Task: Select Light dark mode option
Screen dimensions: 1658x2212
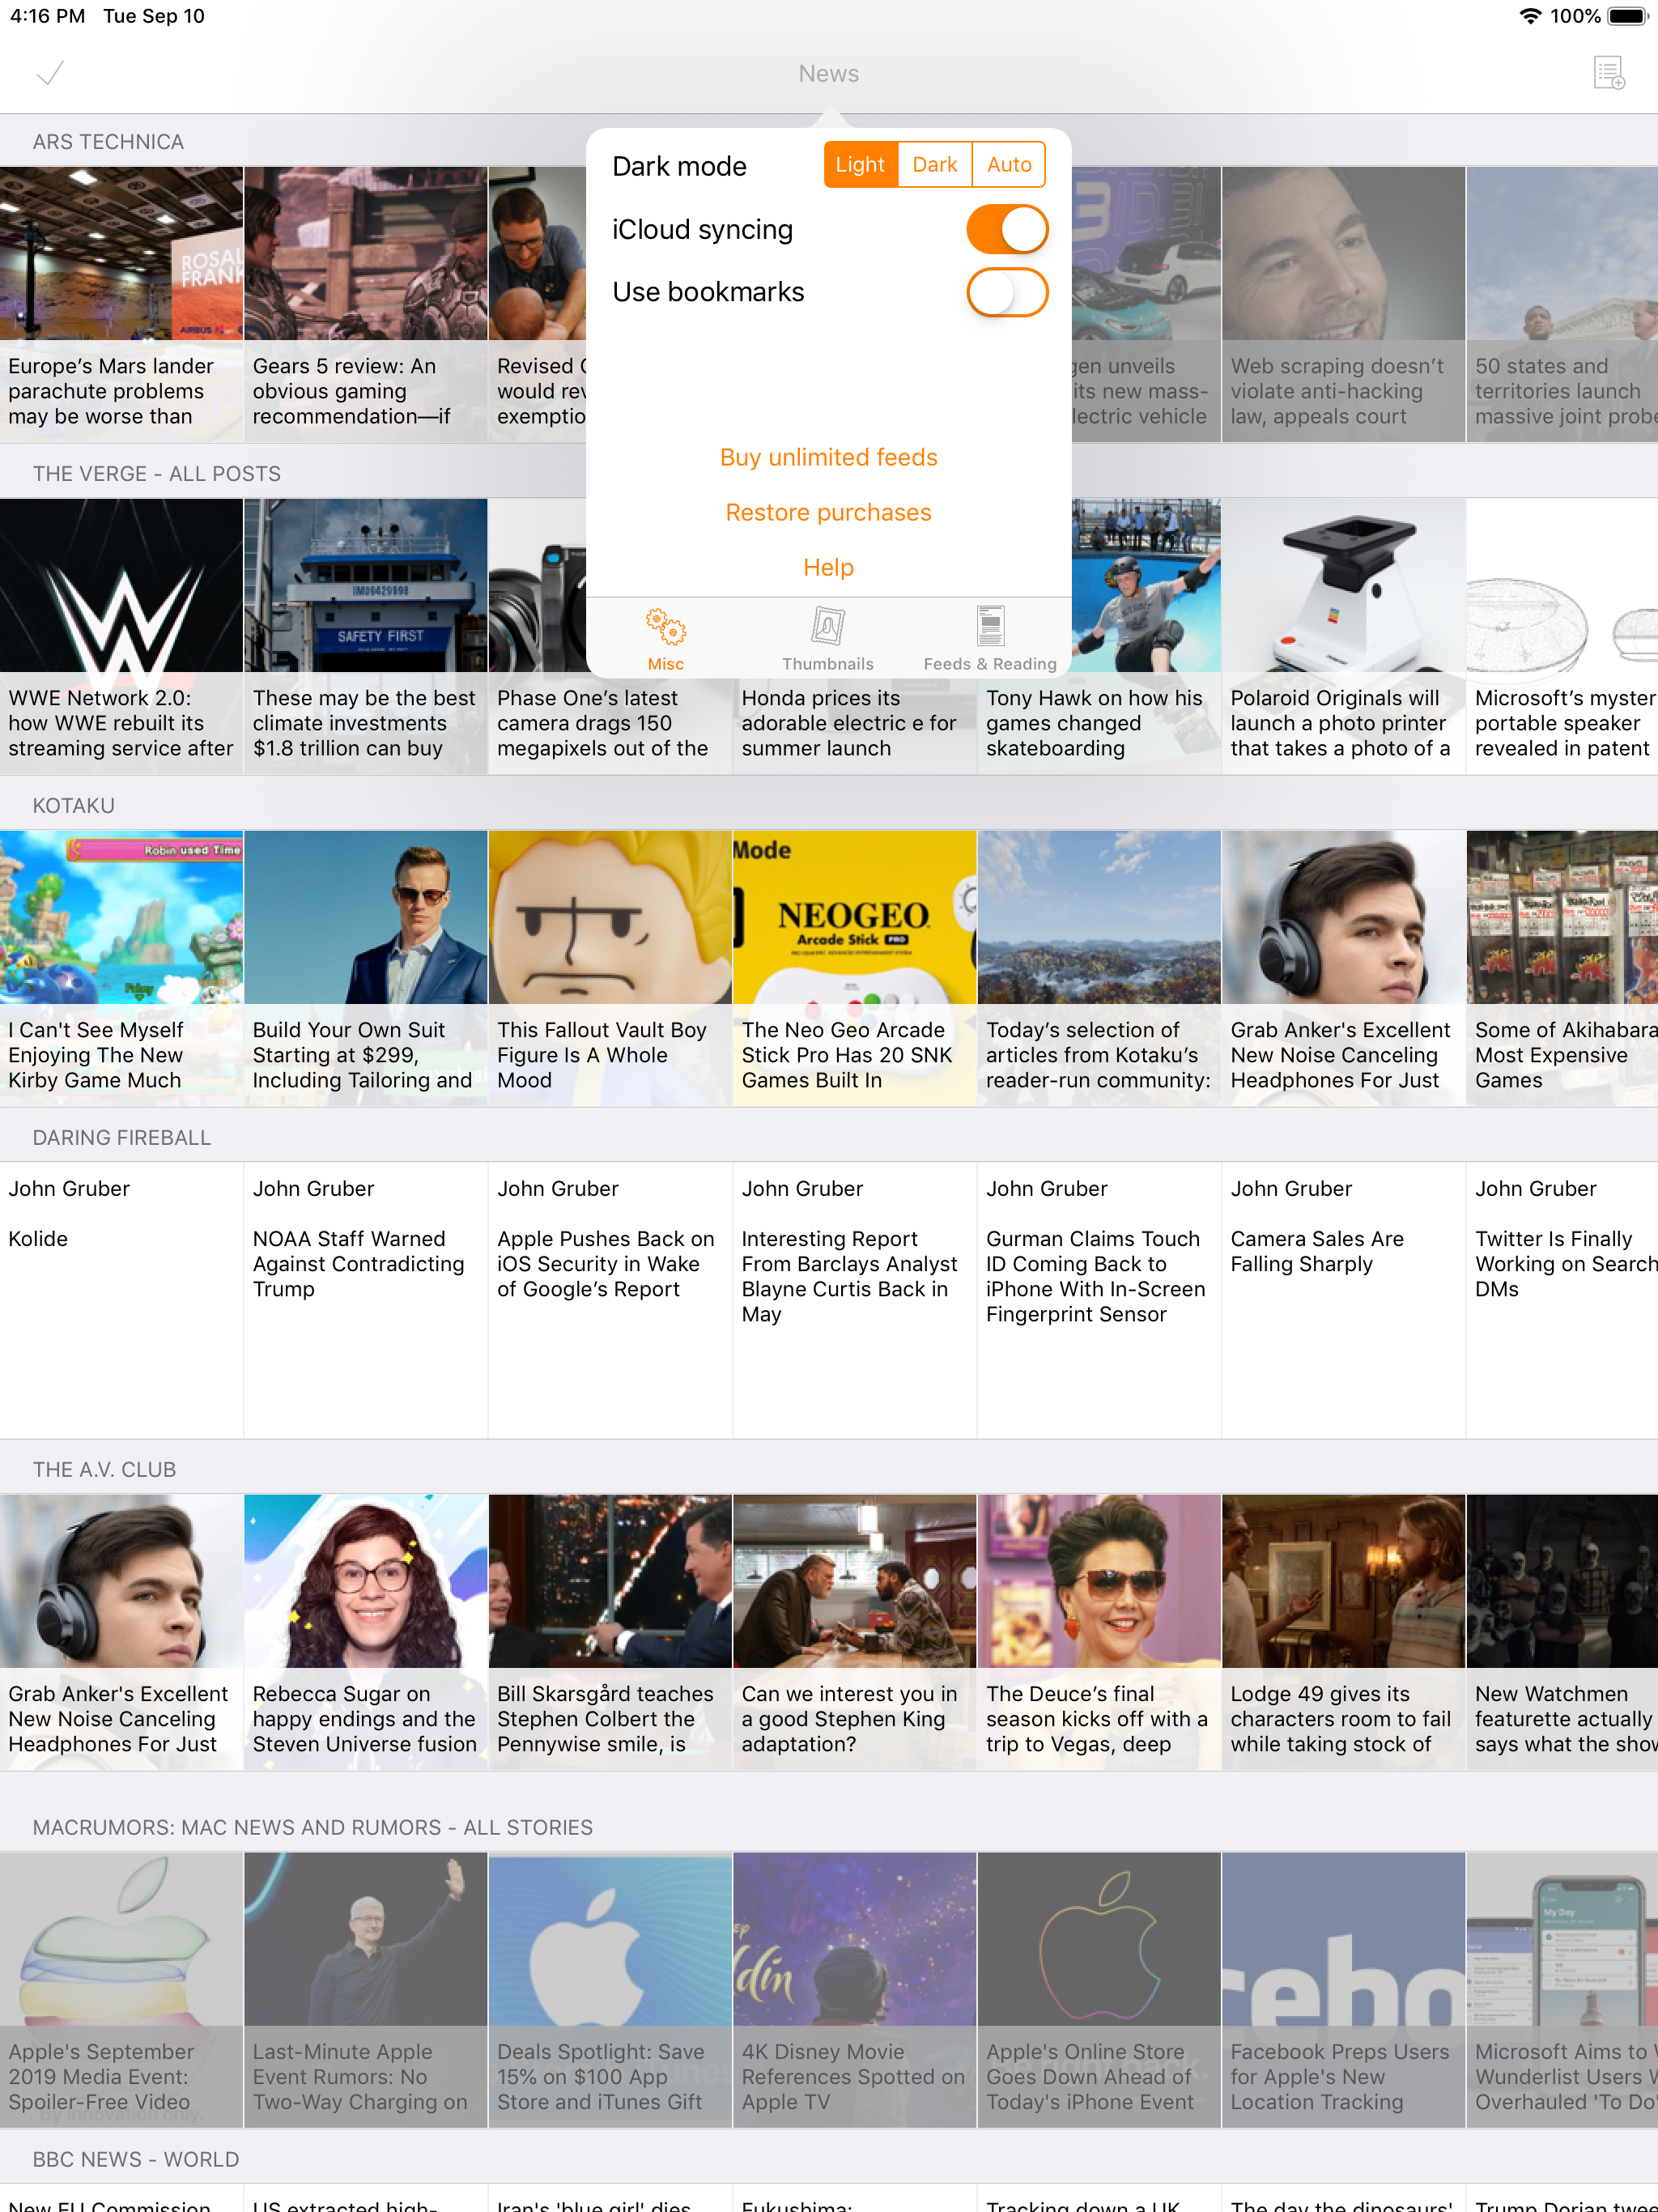Action: (860, 165)
